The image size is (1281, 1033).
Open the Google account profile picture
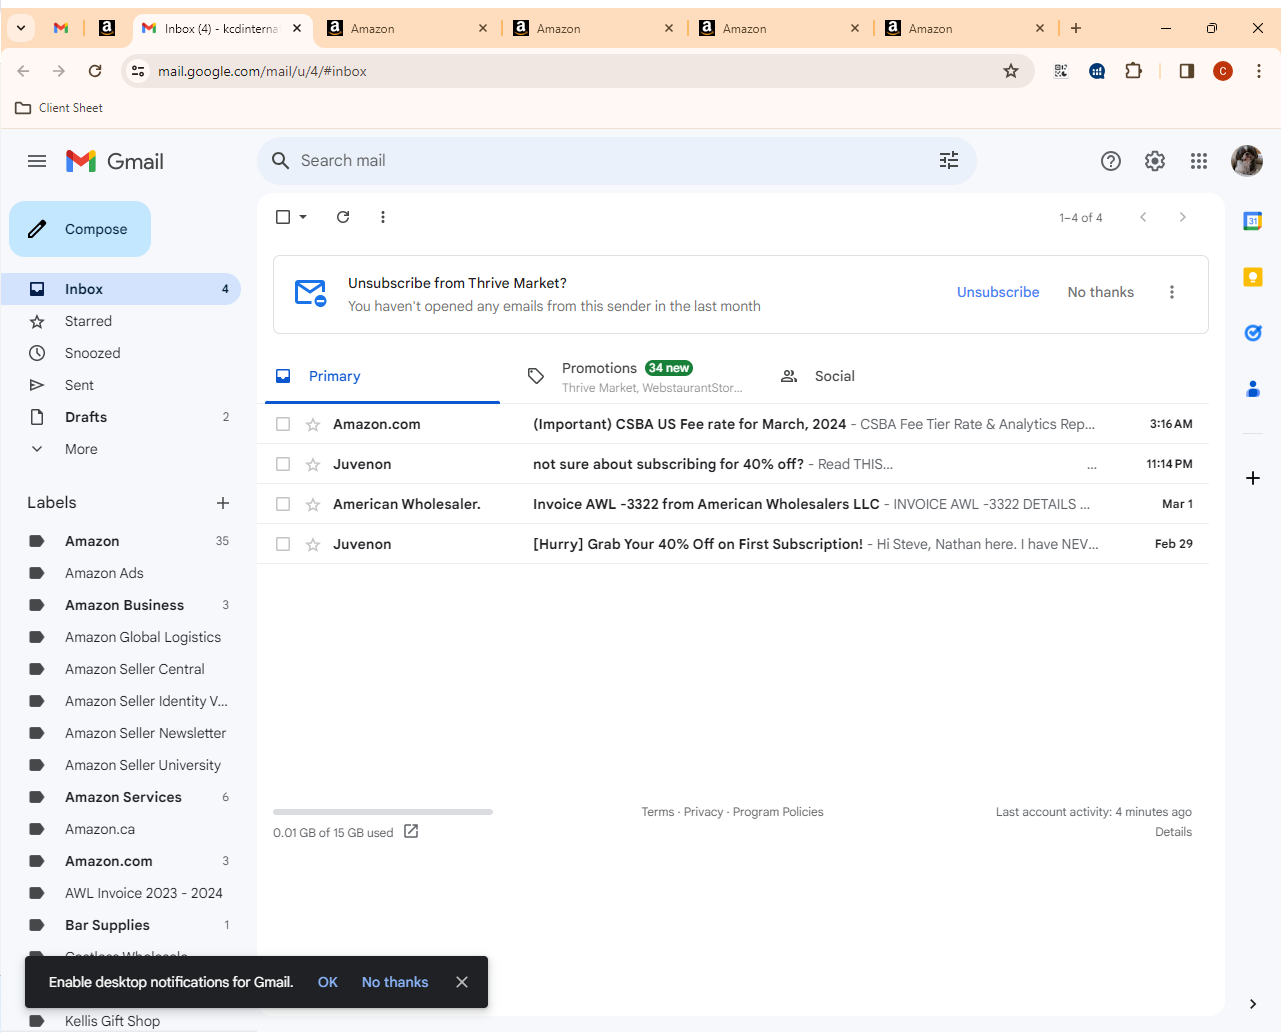1247,160
